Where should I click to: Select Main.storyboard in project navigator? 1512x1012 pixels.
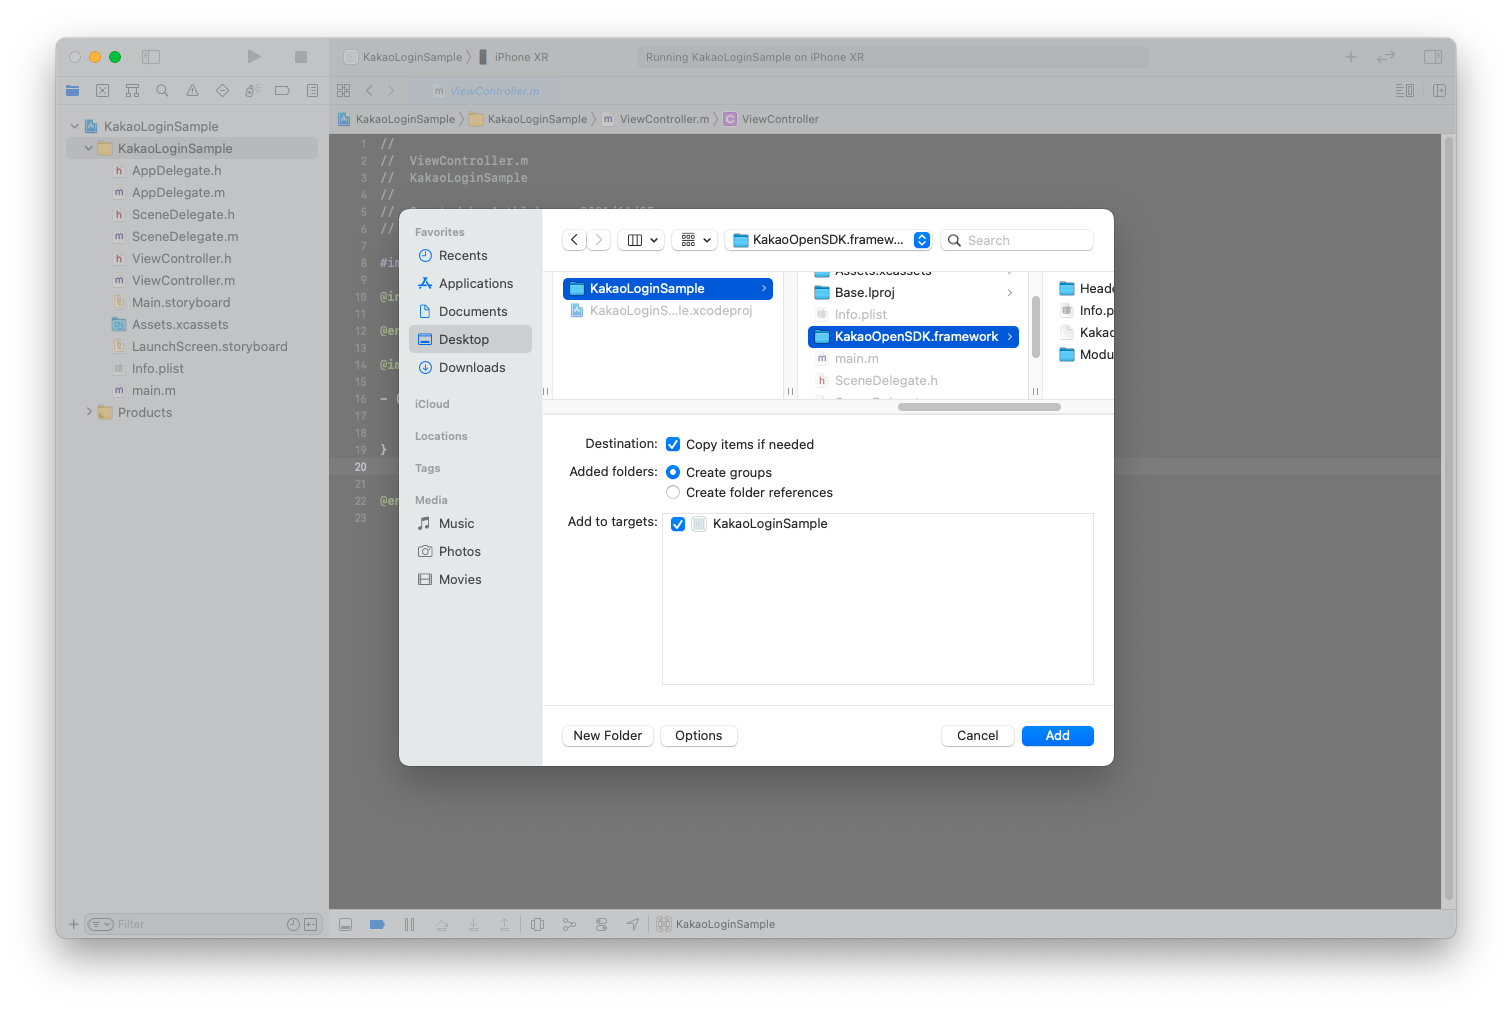[192, 303]
